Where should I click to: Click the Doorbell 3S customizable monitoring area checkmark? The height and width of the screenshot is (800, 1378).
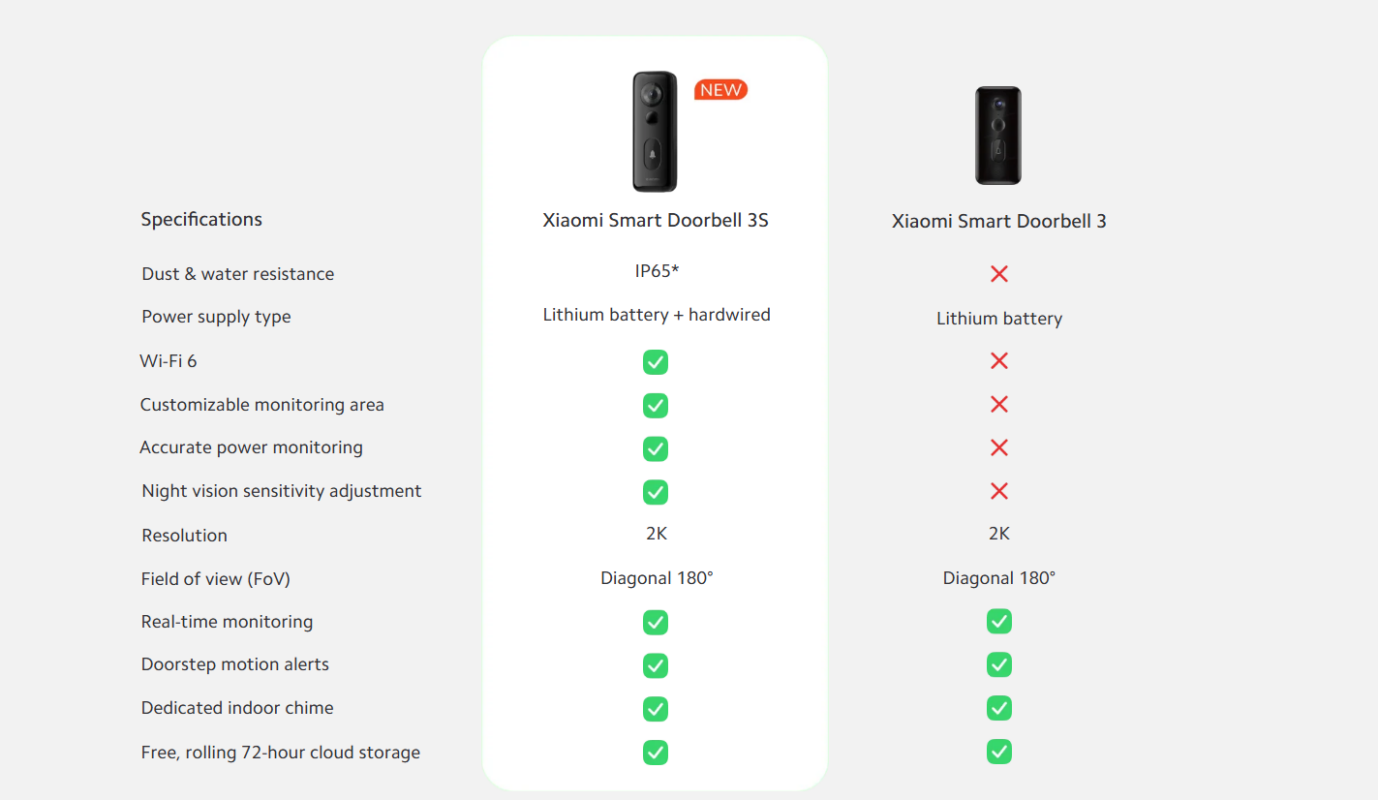click(655, 405)
